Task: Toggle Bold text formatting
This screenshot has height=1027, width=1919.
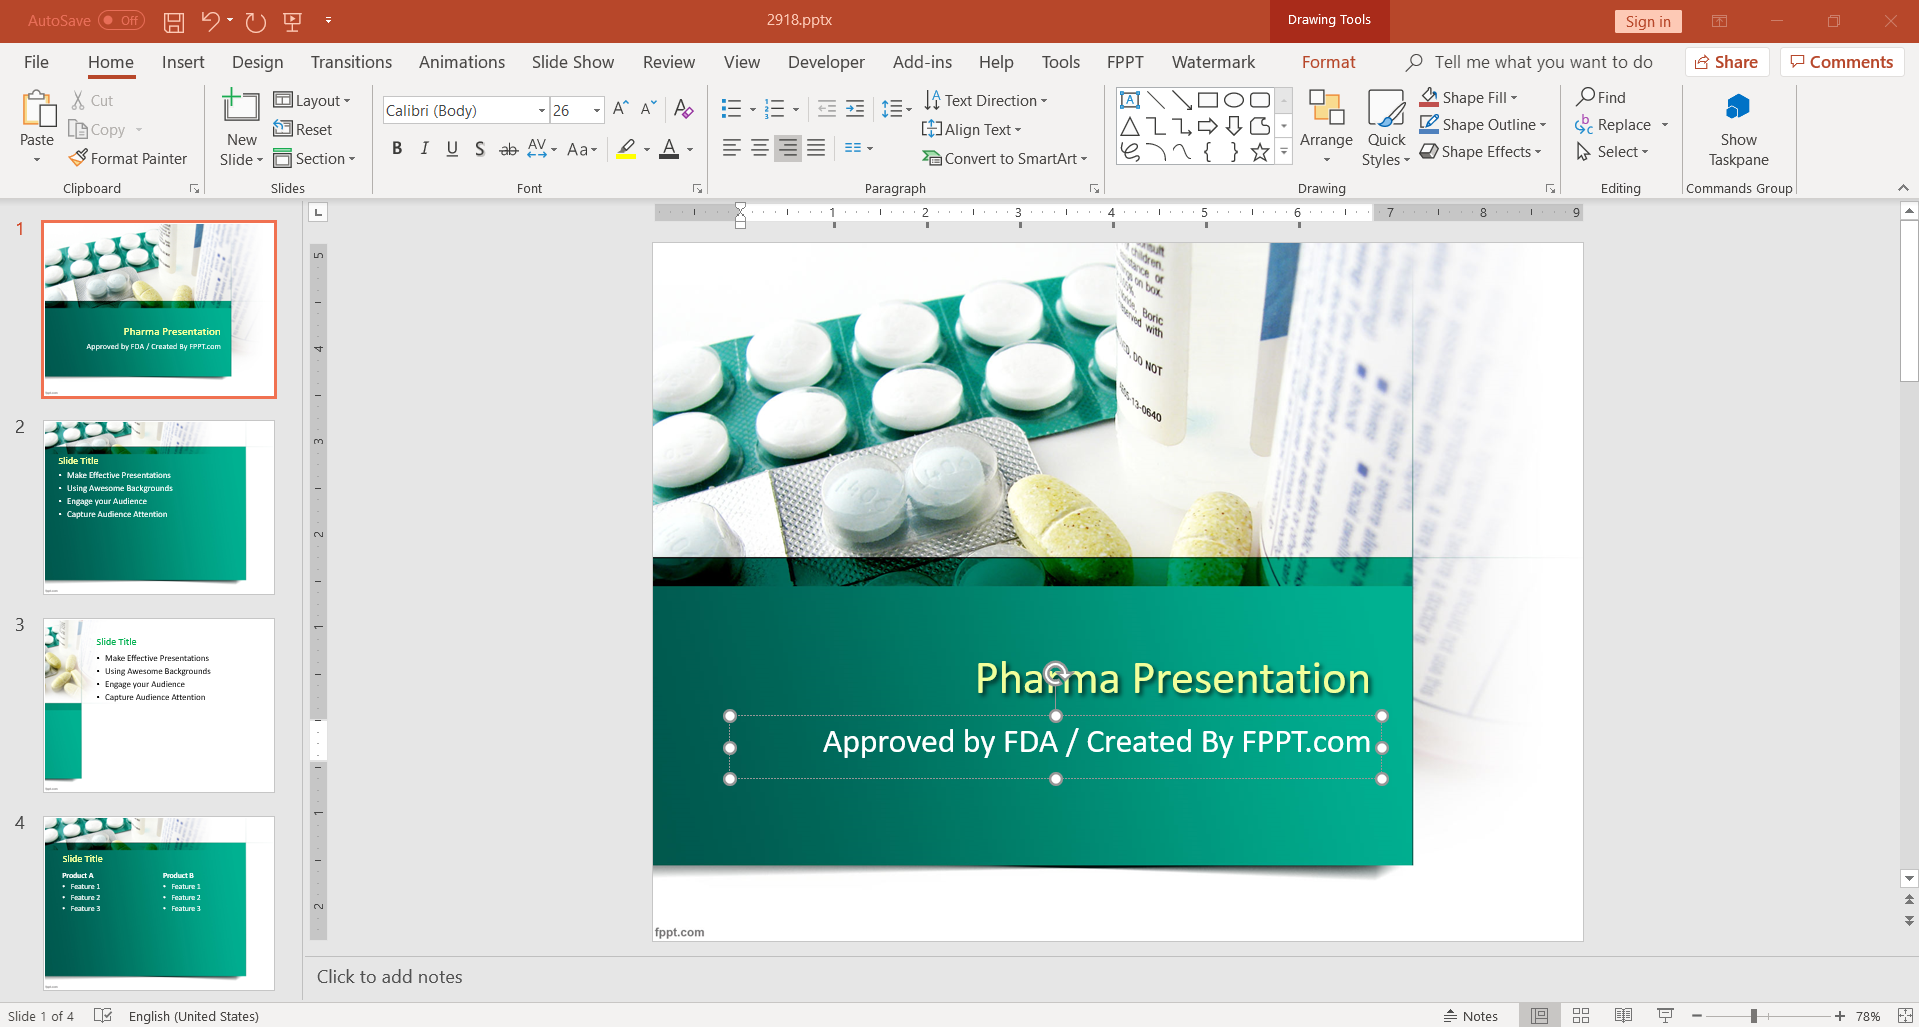Action: [x=397, y=149]
